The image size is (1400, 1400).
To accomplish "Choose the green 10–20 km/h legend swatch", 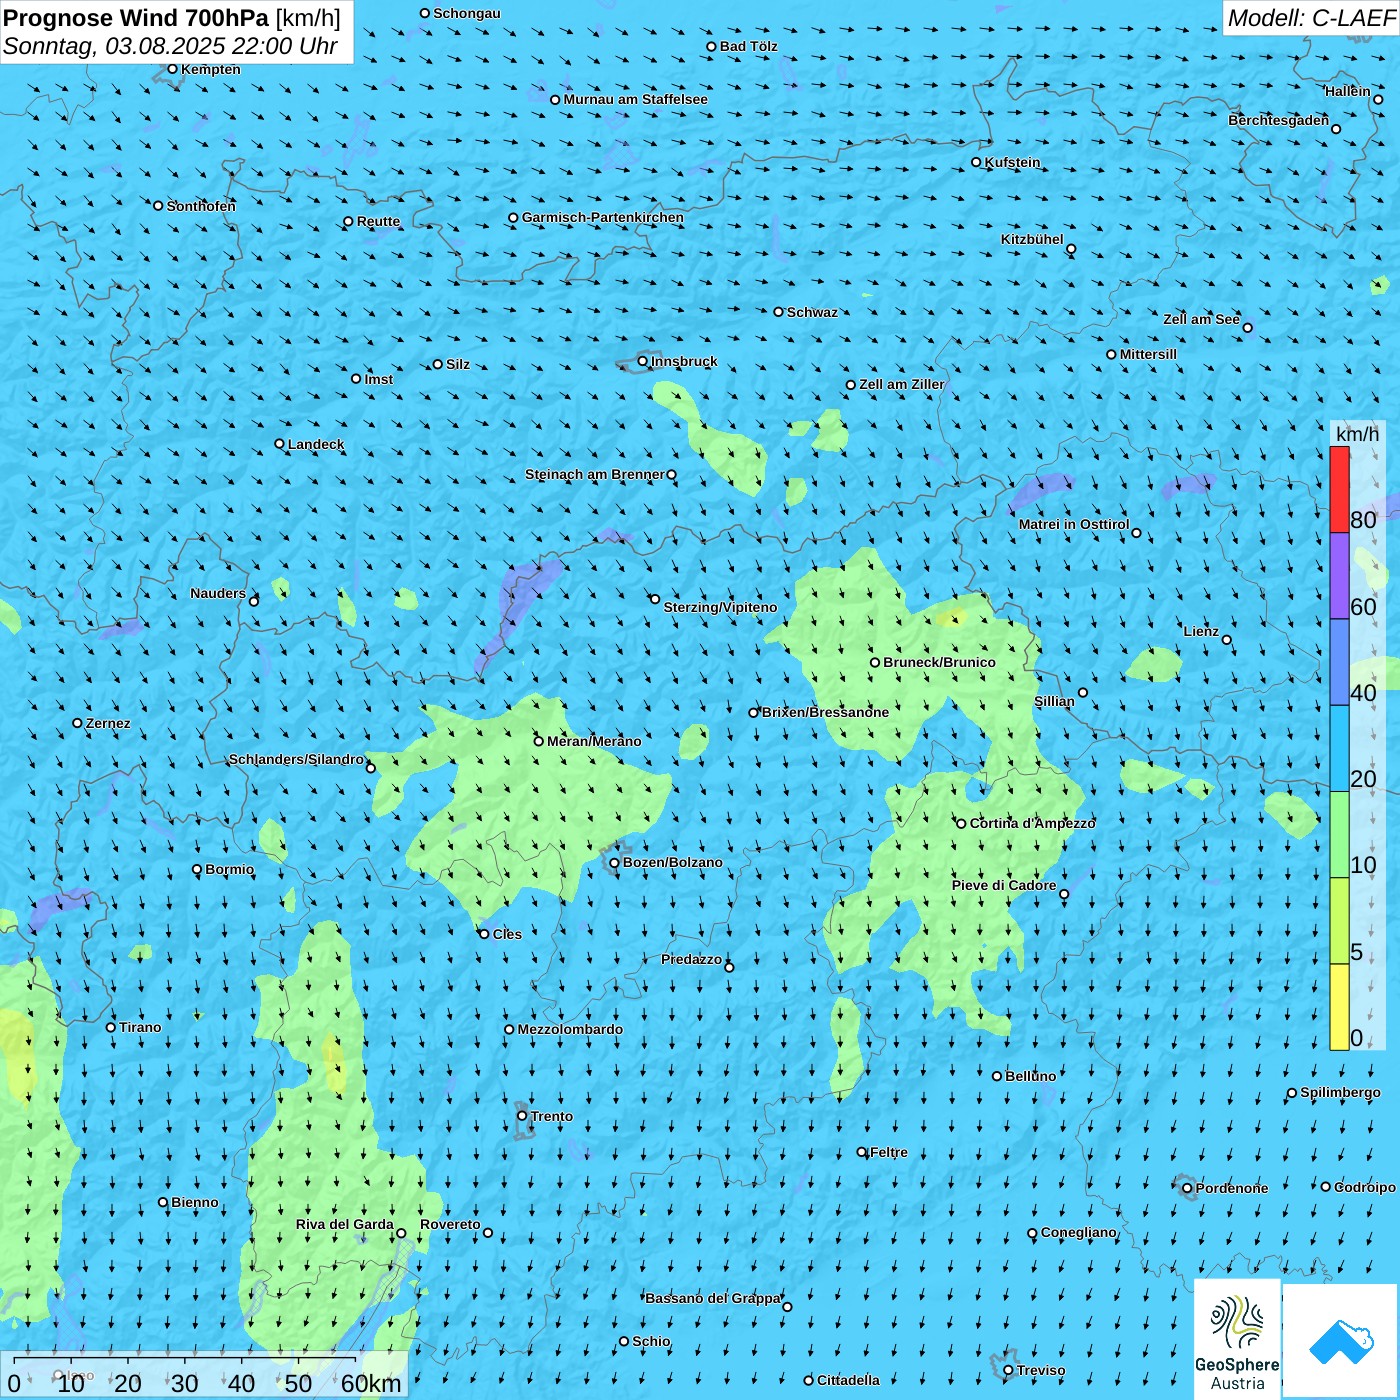I will pos(1339,835).
